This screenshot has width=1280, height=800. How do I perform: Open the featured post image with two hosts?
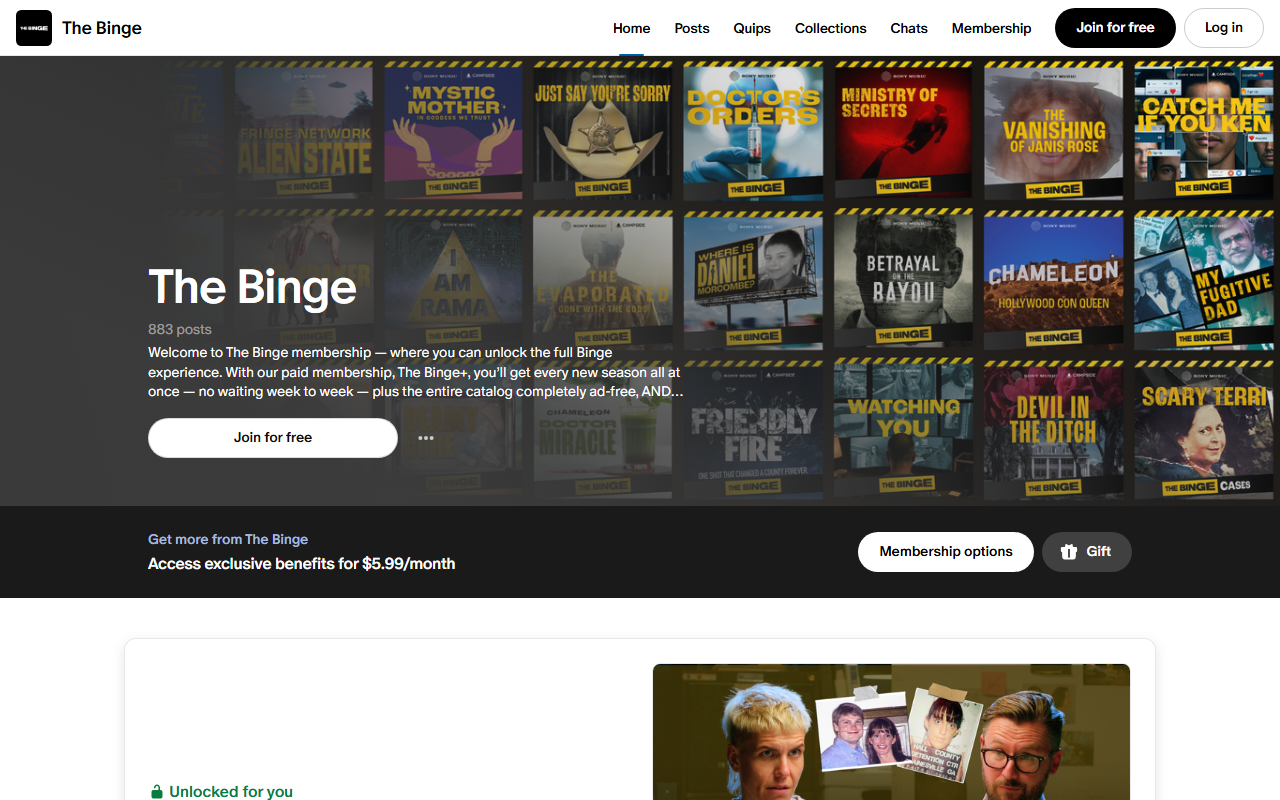coord(891,732)
